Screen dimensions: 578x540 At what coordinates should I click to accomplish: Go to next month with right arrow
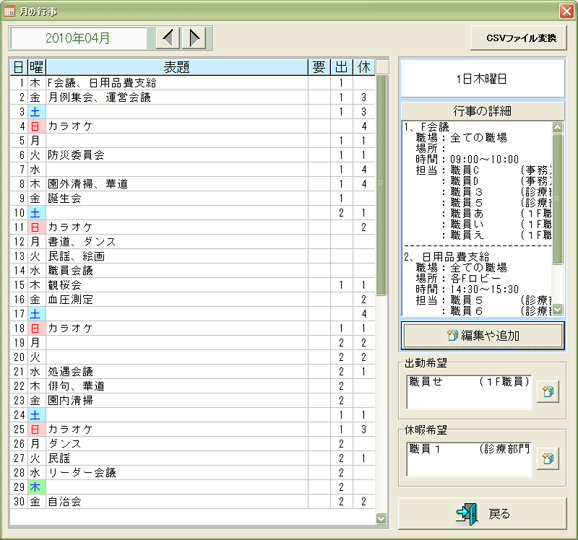point(194,38)
